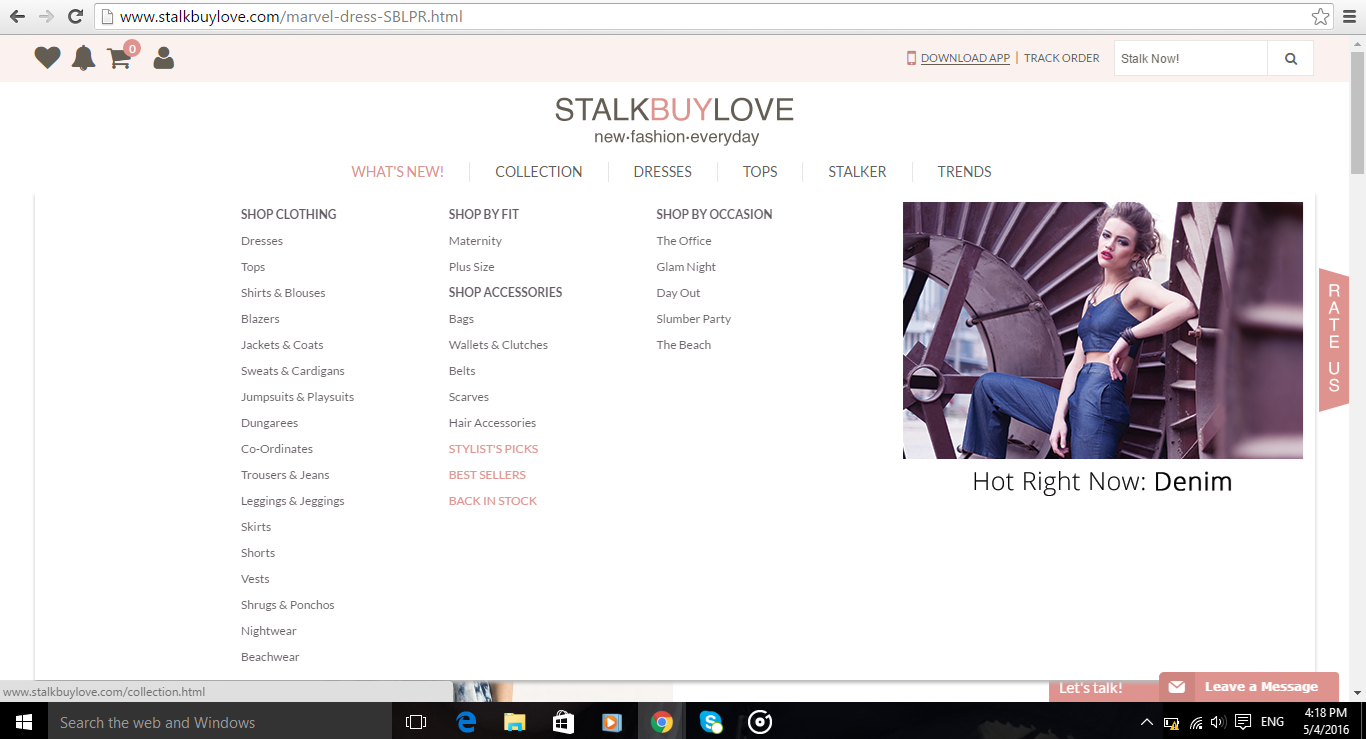The image size is (1366, 739).
Task: Click the TRACK ORDER link
Action: point(1061,58)
